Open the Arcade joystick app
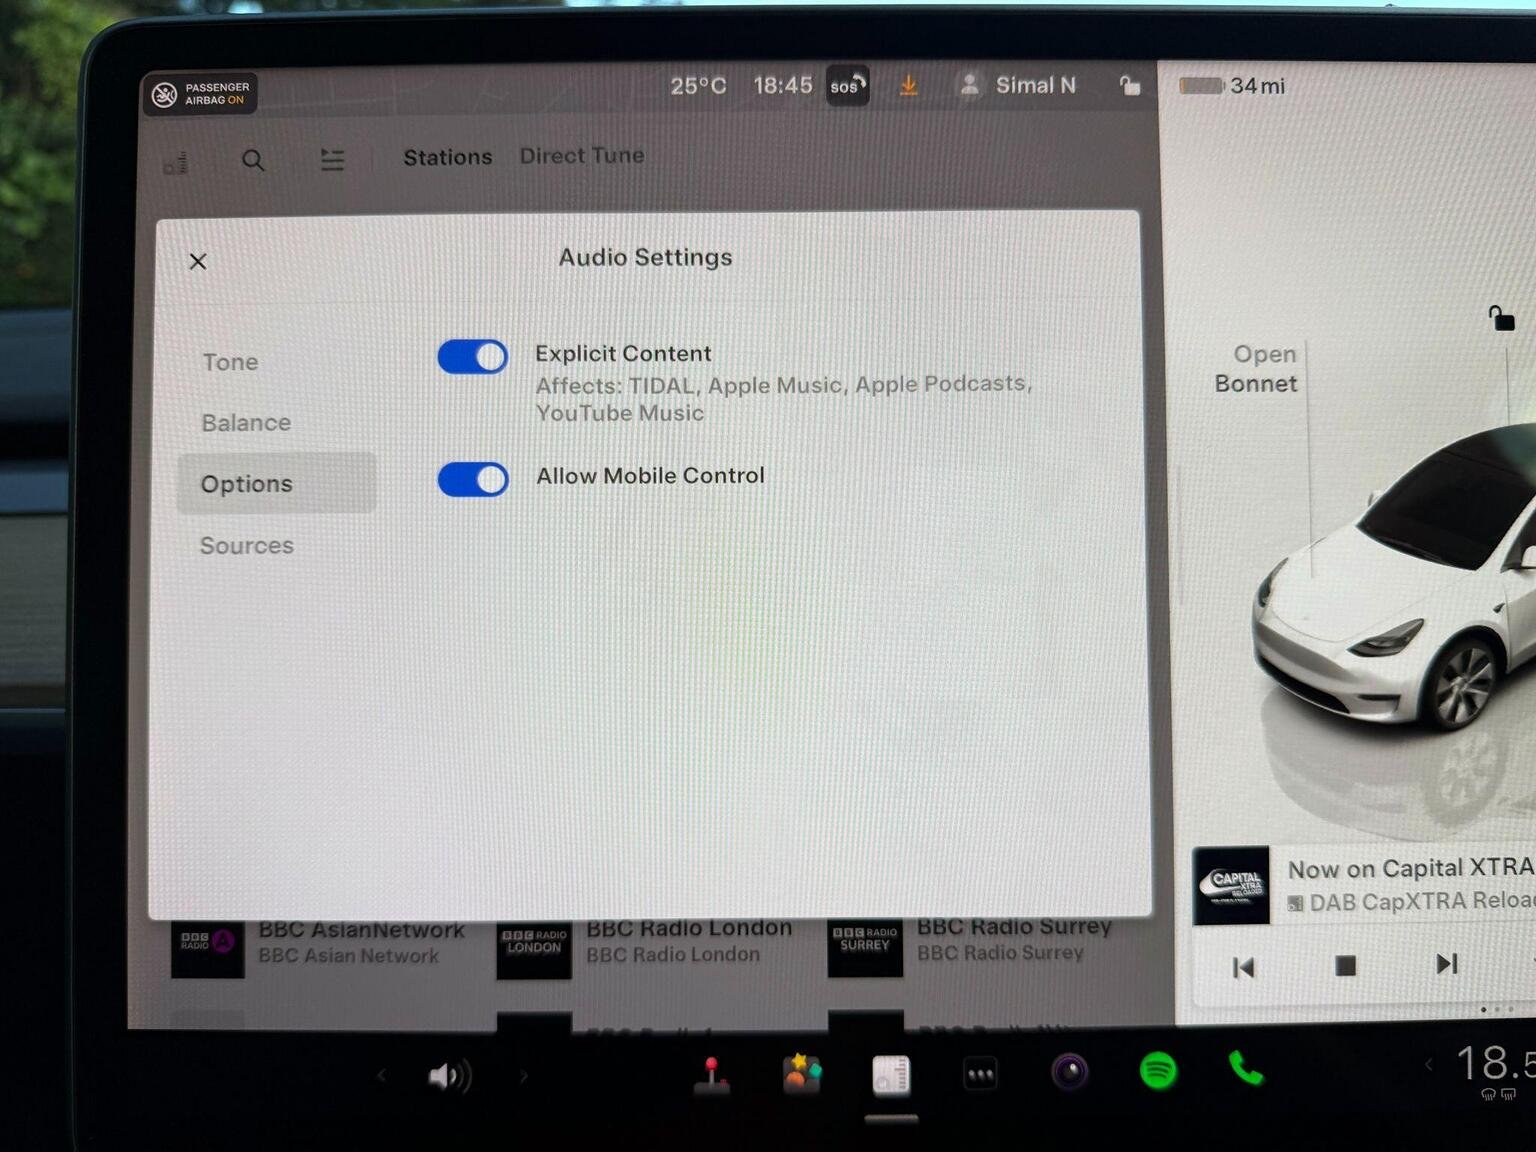Viewport: 1536px width, 1152px height. pyautogui.click(x=711, y=1075)
